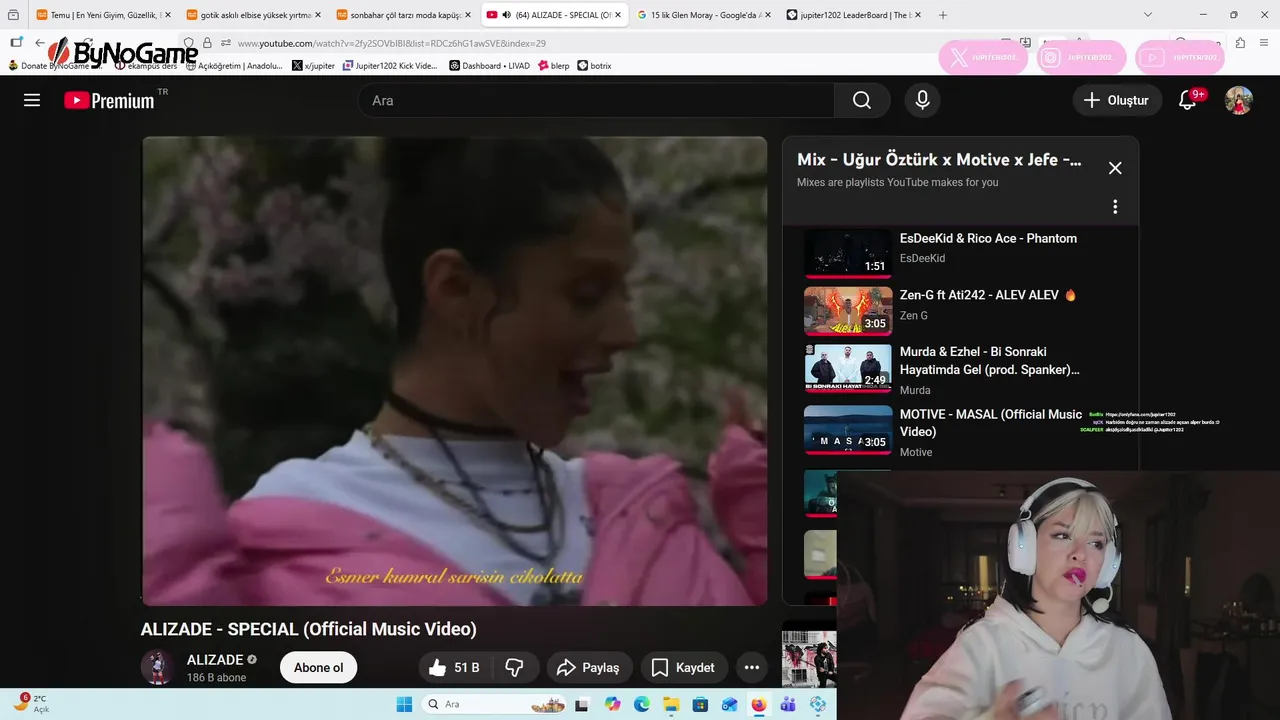Click the Abone ol subscribe button
1280x720 pixels.
tap(318, 667)
